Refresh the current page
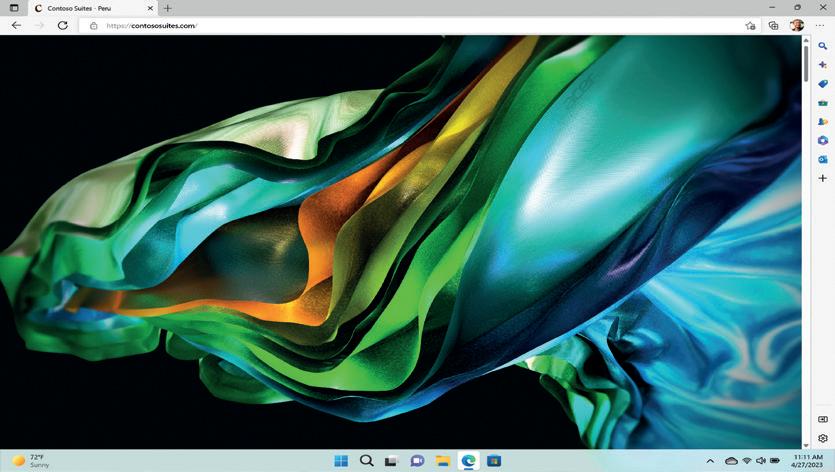 [x=63, y=26]
